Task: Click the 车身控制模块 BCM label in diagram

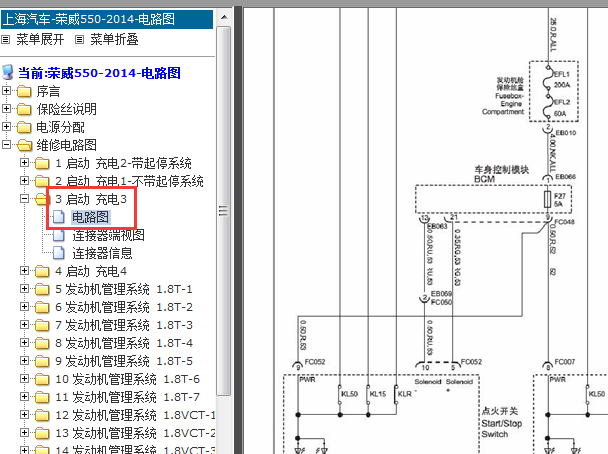Action: tap(501, 174)
